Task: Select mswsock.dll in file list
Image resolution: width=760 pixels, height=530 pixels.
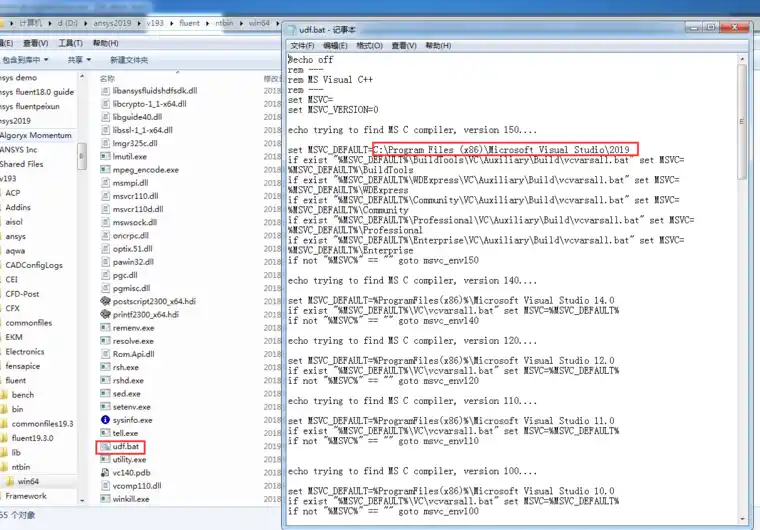Action: tap(134, 222)
